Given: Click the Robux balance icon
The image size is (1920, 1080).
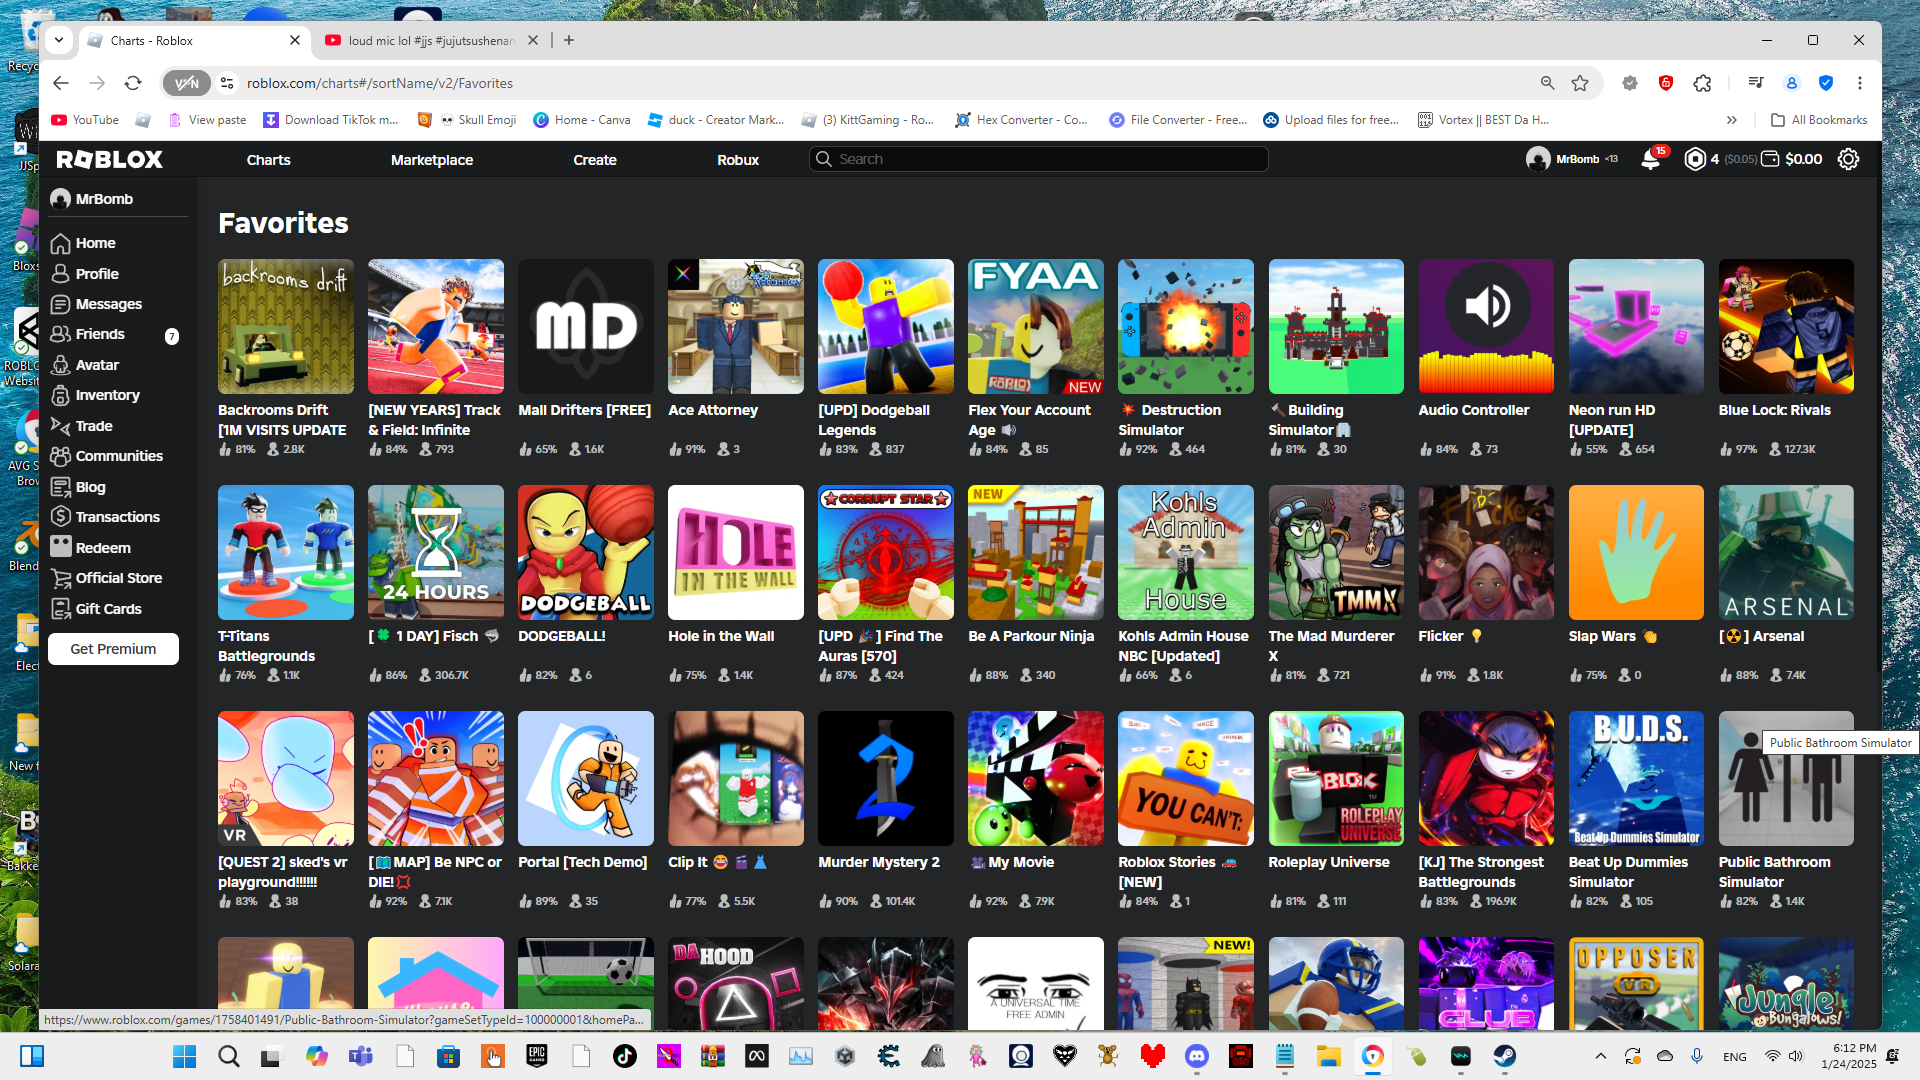Looking at the screenshot, I should [1695, 159].
